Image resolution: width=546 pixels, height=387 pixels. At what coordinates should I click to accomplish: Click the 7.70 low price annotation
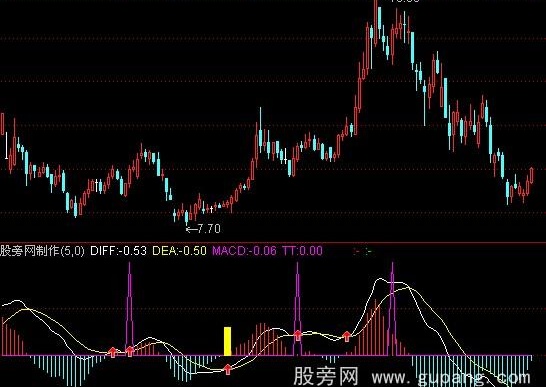(203, 229)
